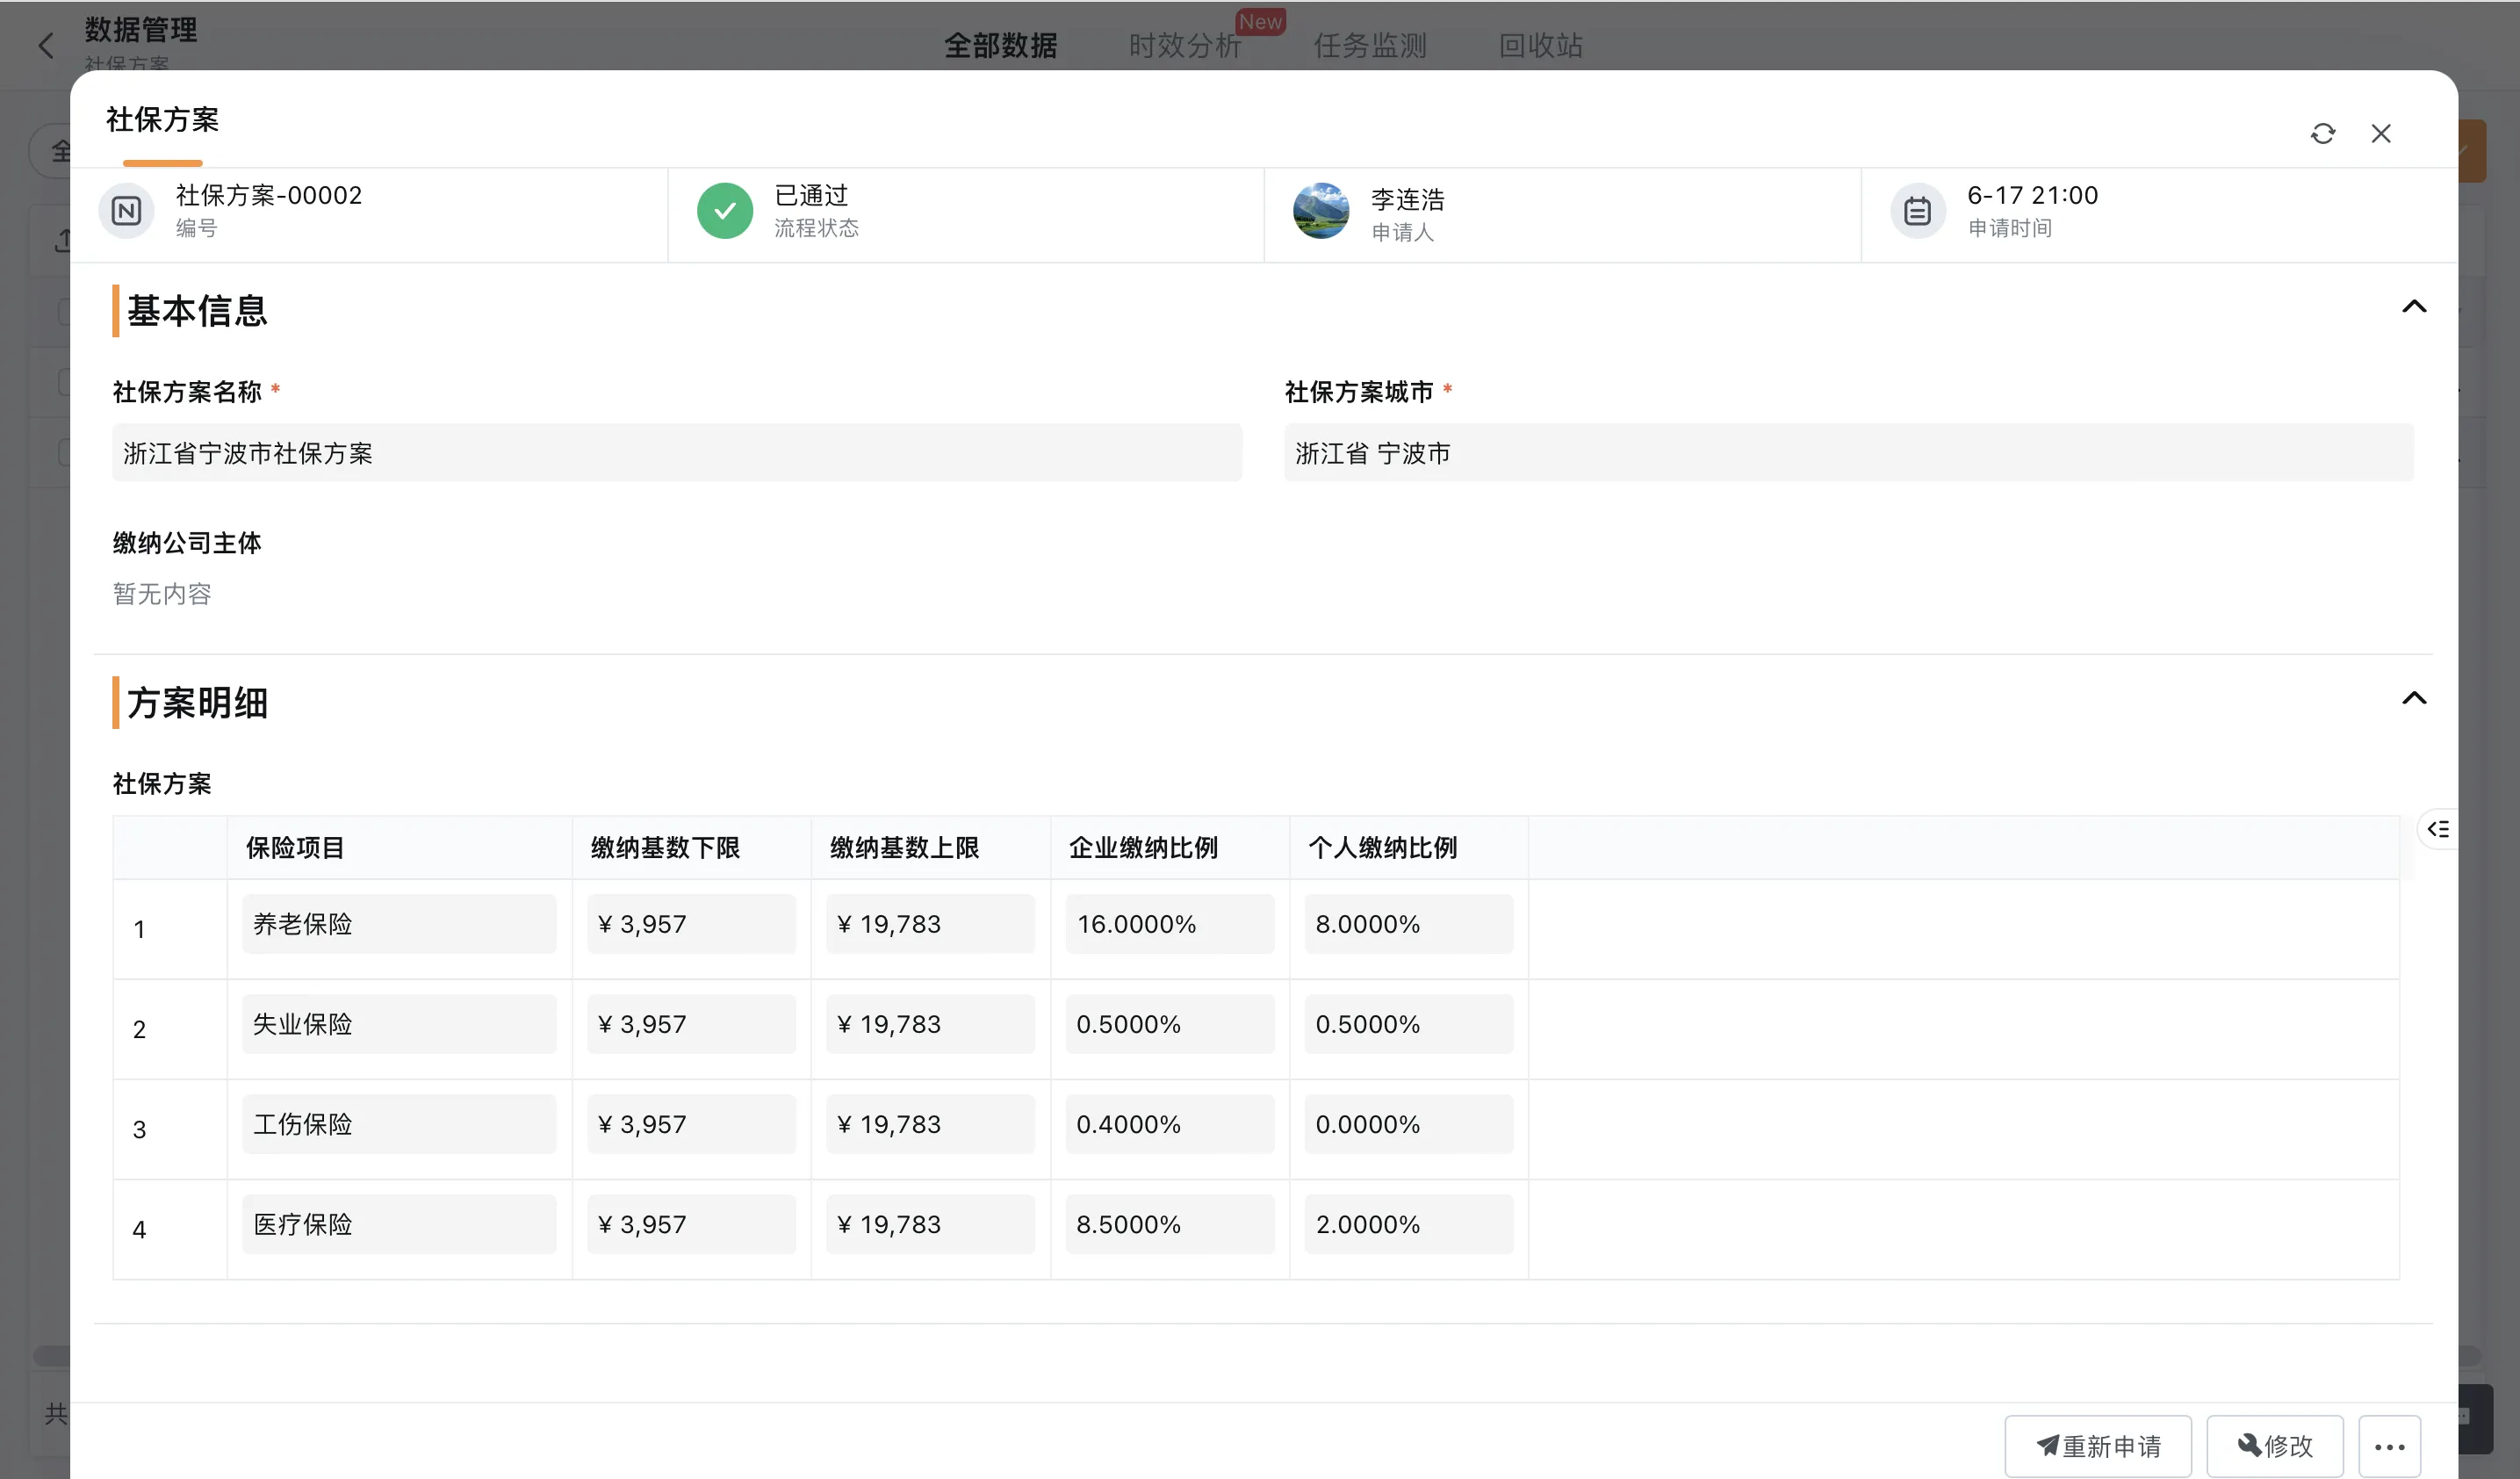Viewport: 2520px width, 1479px height.
Task: Click the calendar icon next to 申请时间
Action: (x=1918, y=210)
